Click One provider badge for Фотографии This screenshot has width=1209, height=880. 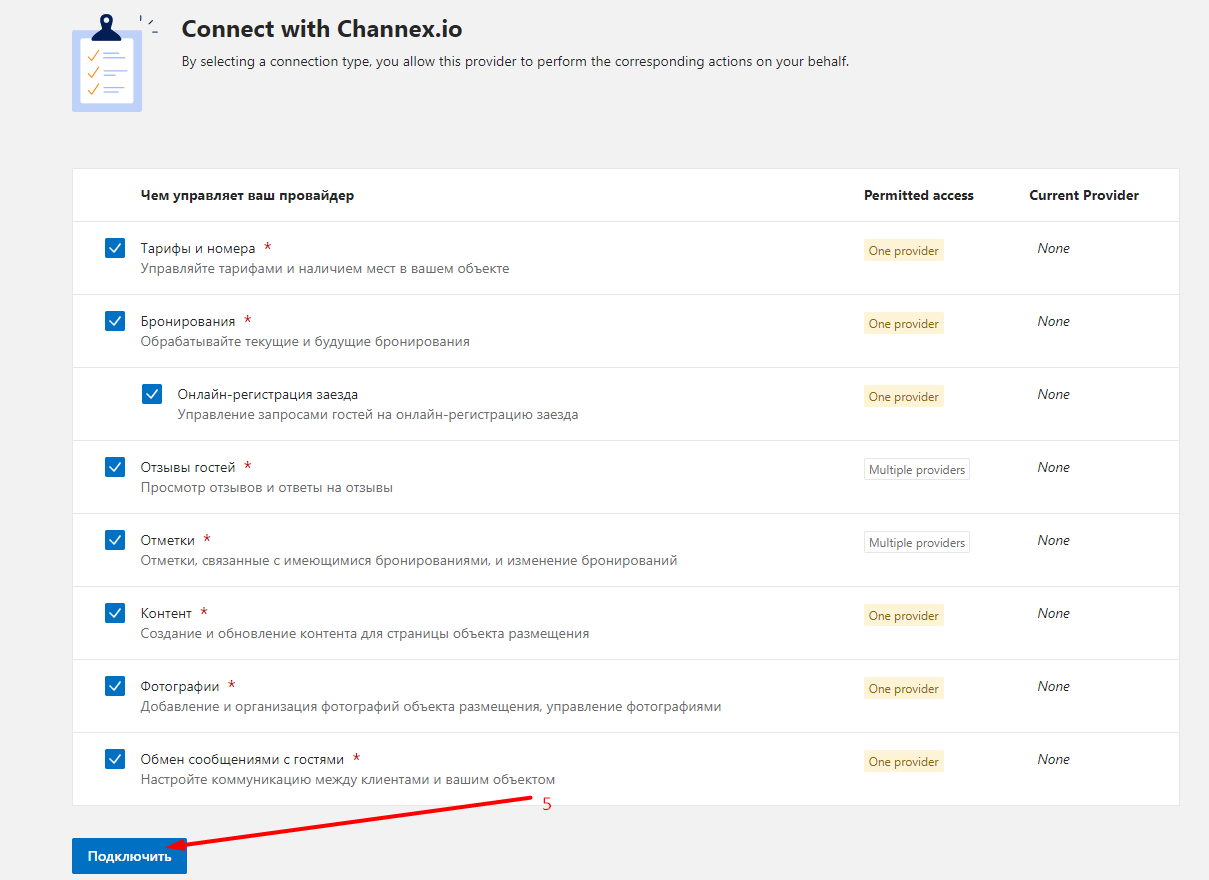904,689
